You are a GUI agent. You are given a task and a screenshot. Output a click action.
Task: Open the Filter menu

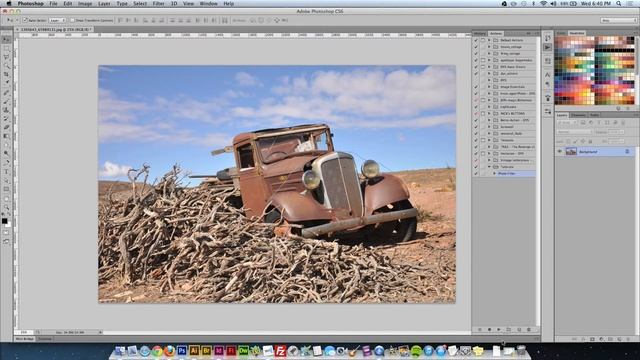(x=158, y=4)
